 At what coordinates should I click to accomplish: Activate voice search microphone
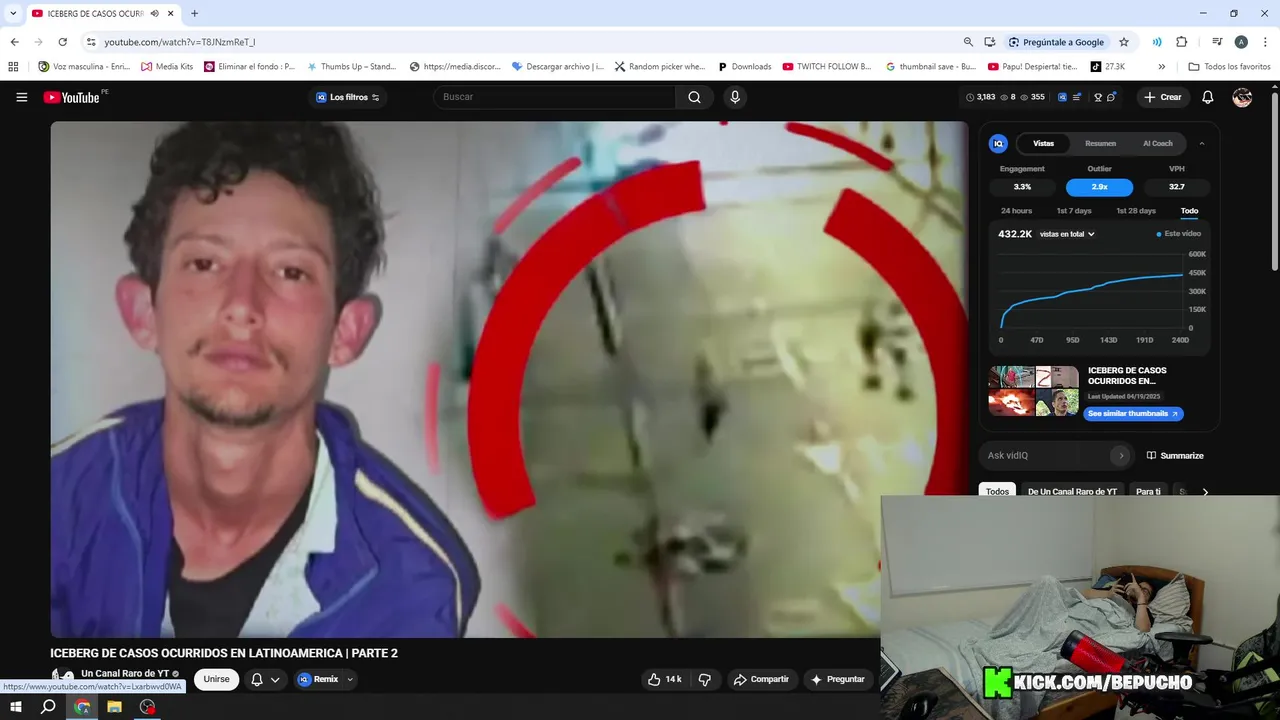coord(735,97)
